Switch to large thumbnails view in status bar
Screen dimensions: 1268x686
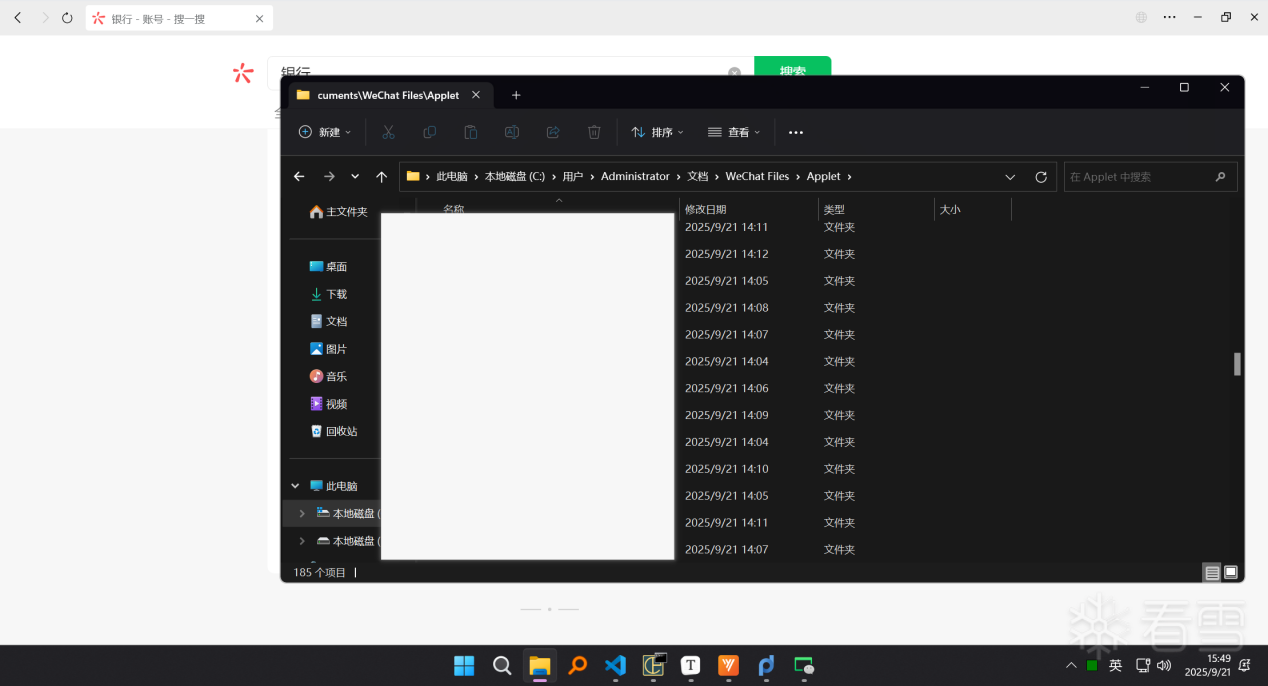(x=1231, y=573)
